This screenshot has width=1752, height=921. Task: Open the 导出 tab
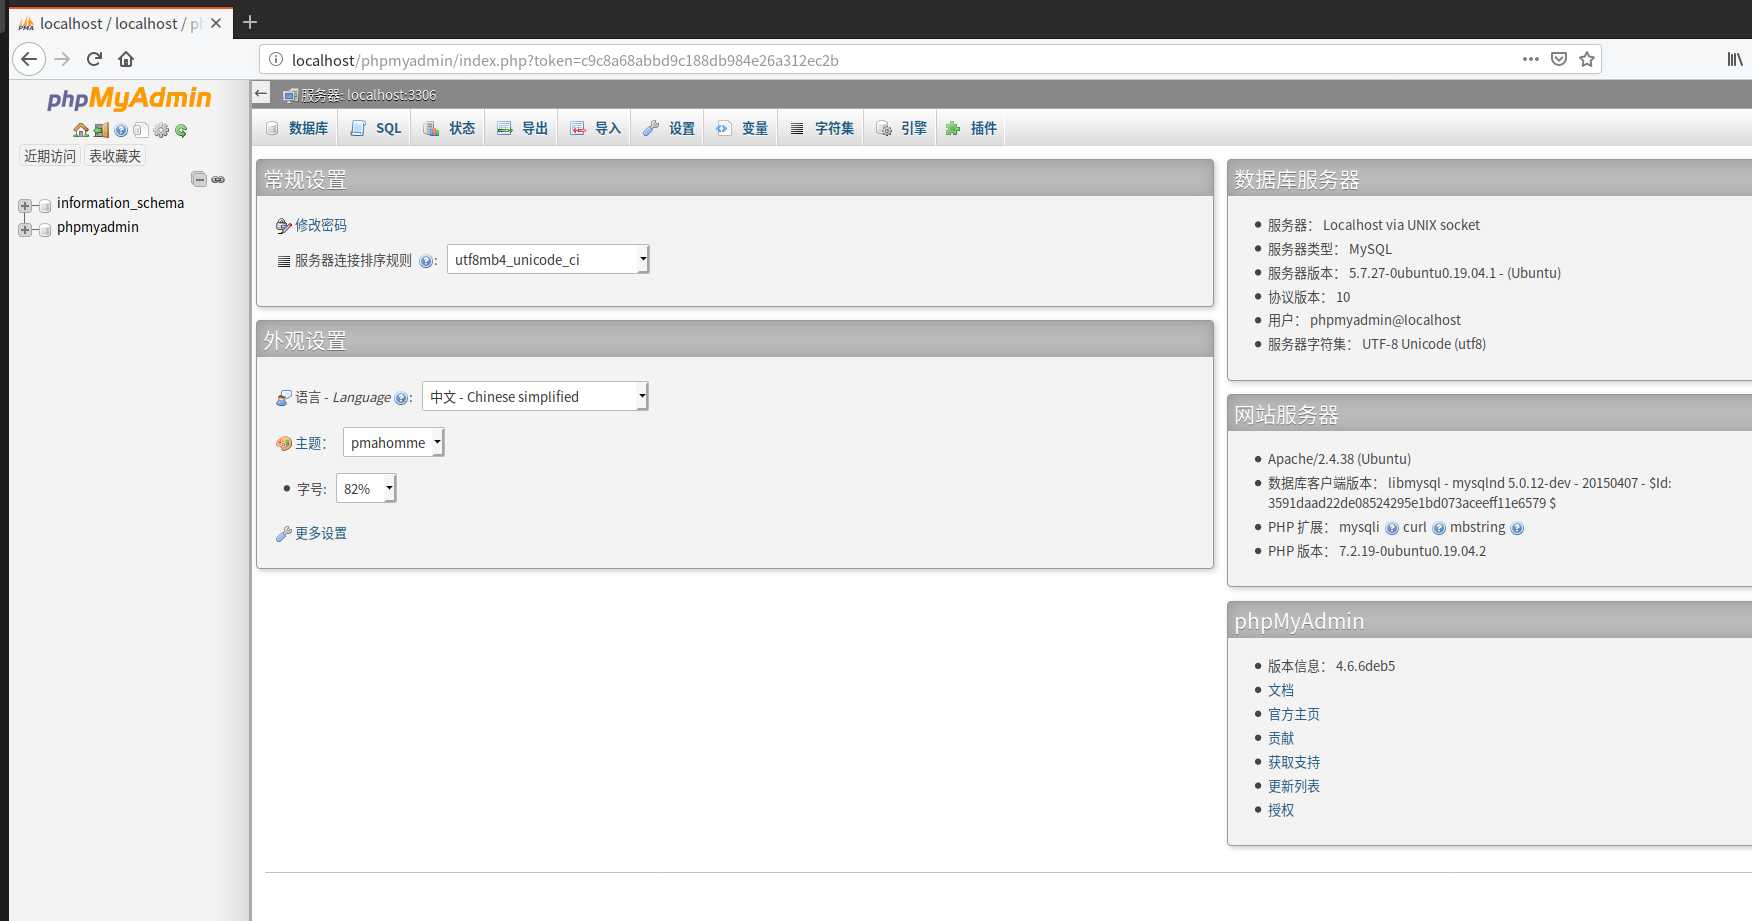tap(522, 128)
